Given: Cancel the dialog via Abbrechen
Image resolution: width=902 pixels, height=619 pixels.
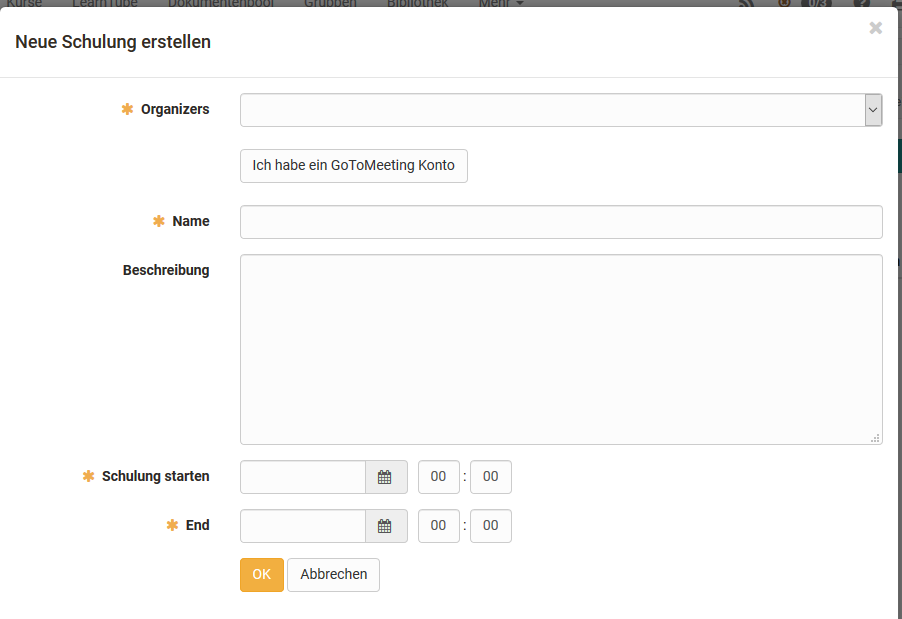Looking at the screenshot, I should [333, 574].
